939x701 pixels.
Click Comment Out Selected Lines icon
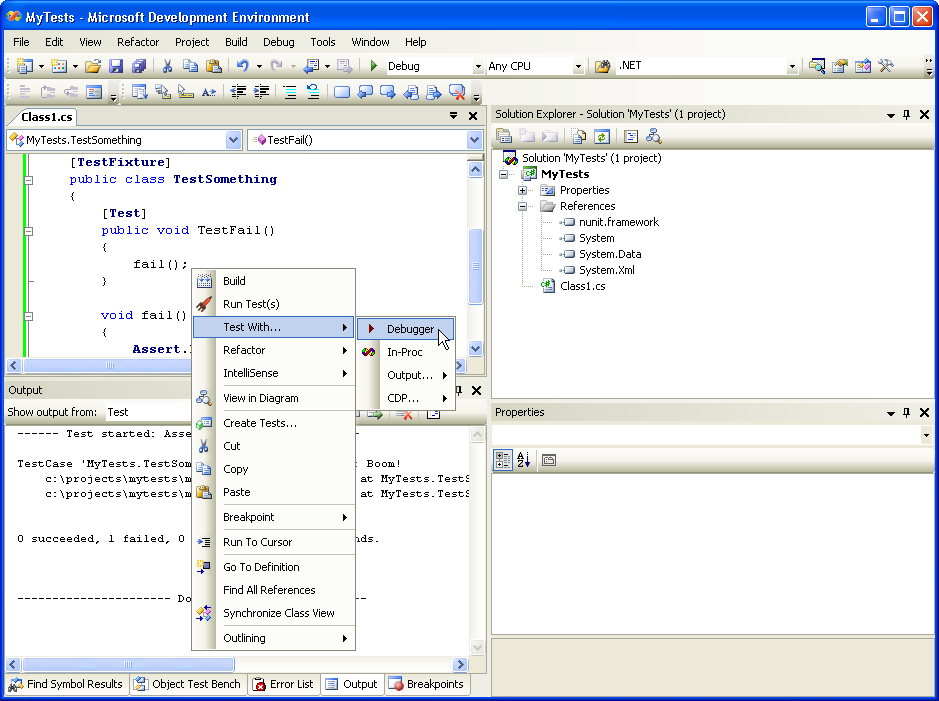(290, 92)
